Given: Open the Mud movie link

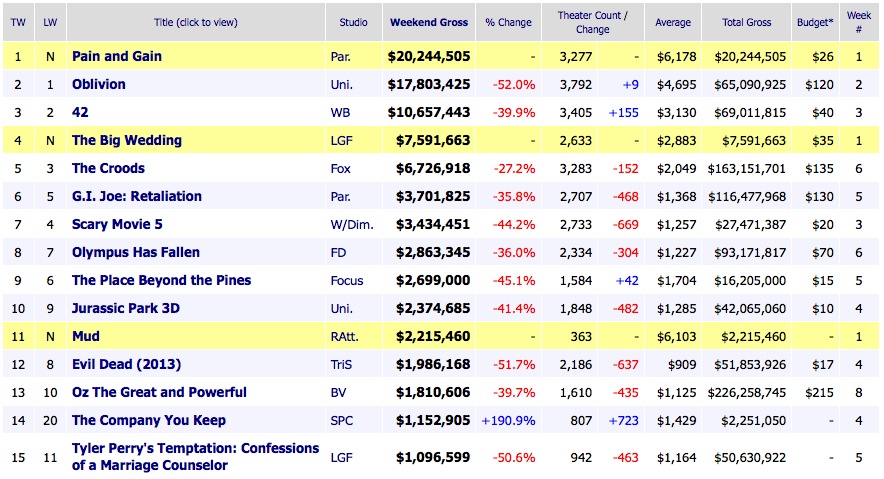Looking at the screenshot, I should [86, 337].
